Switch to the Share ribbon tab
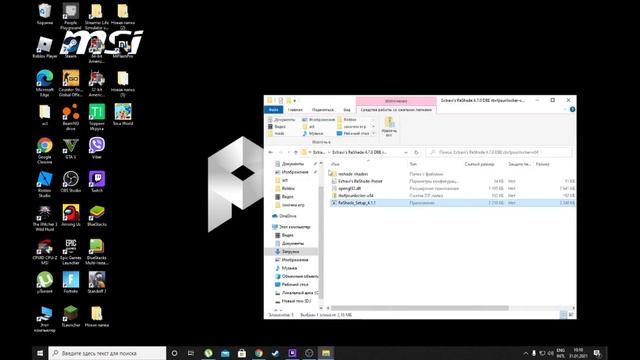The image size is (640, 360). pyautogui.click(x=322, y=110)
